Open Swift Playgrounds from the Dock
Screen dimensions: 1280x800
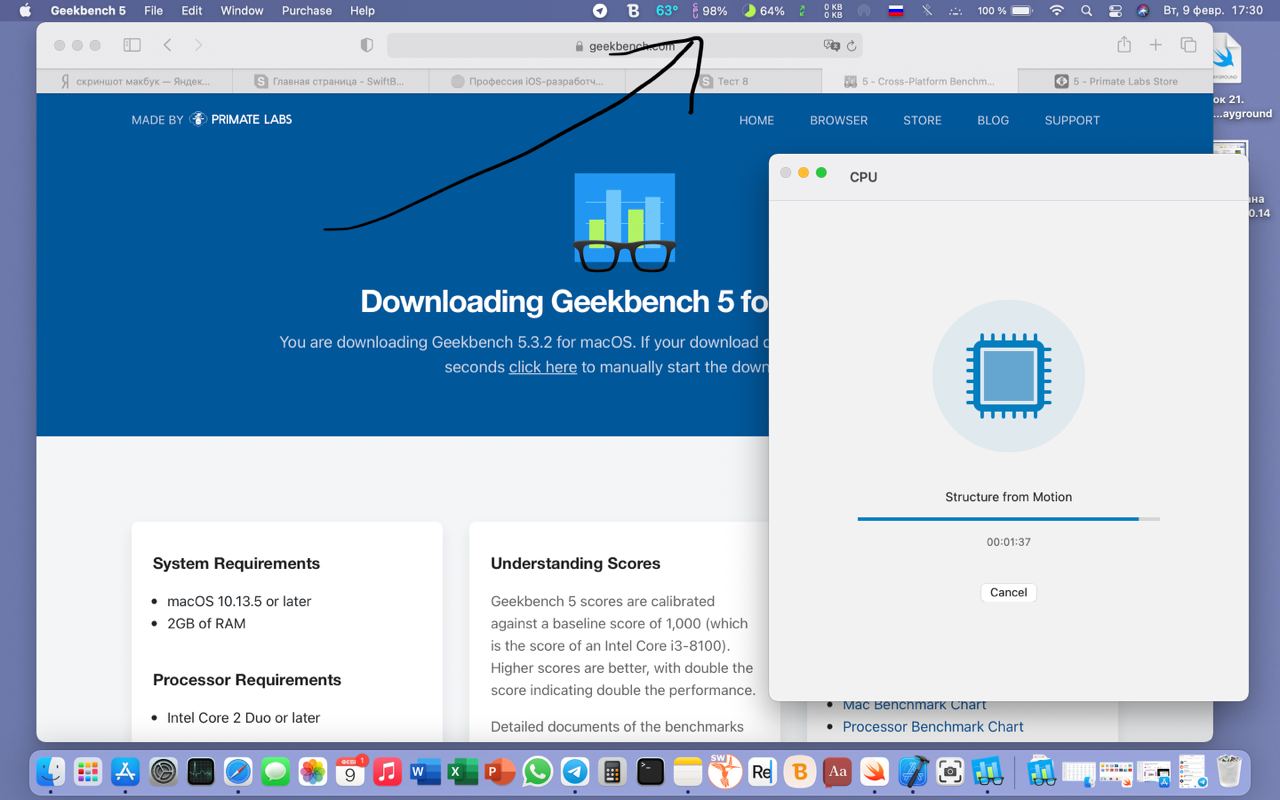coord(874,771)
